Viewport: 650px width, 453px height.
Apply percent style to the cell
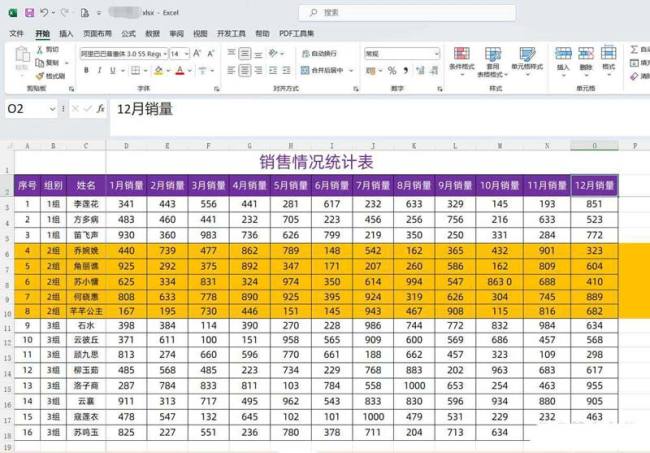point(392,71)
